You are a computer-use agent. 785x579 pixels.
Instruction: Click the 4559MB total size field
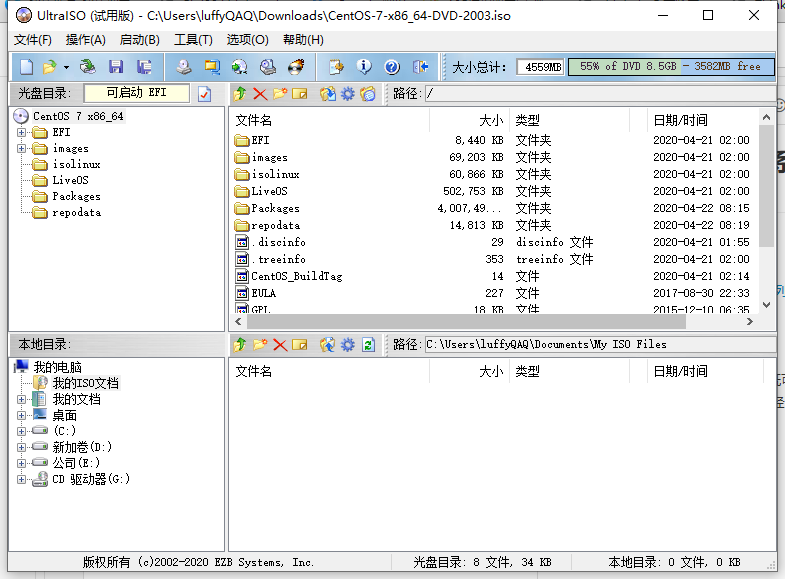[540, 67]
